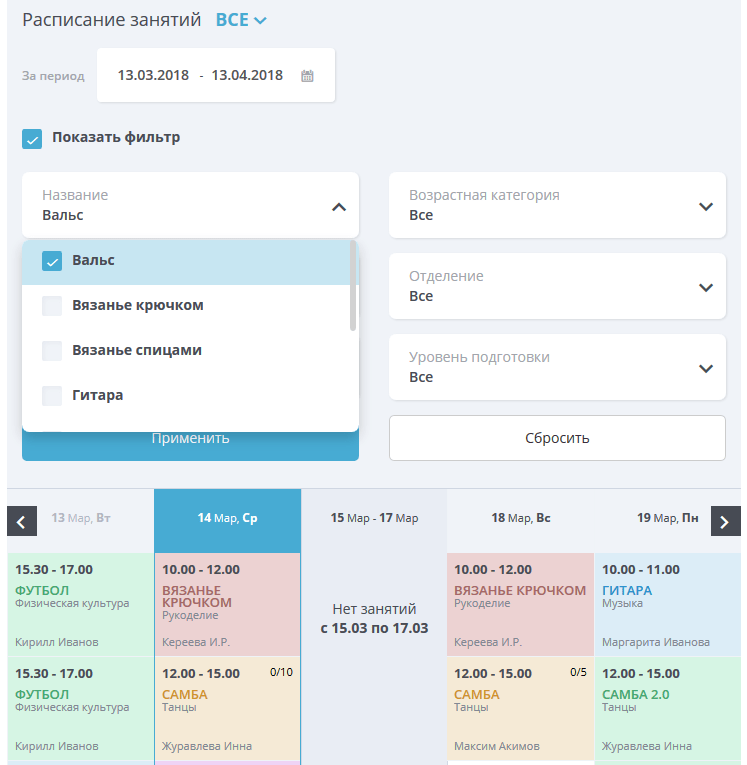Tick the Вязанье крючком checkbox
The width and height of the screenshot is (747, 765).
tap(52, 306)
